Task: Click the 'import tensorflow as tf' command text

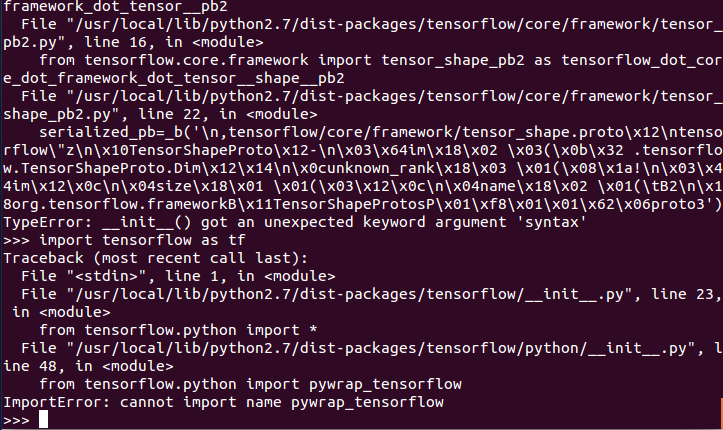Action: point(142,240)
